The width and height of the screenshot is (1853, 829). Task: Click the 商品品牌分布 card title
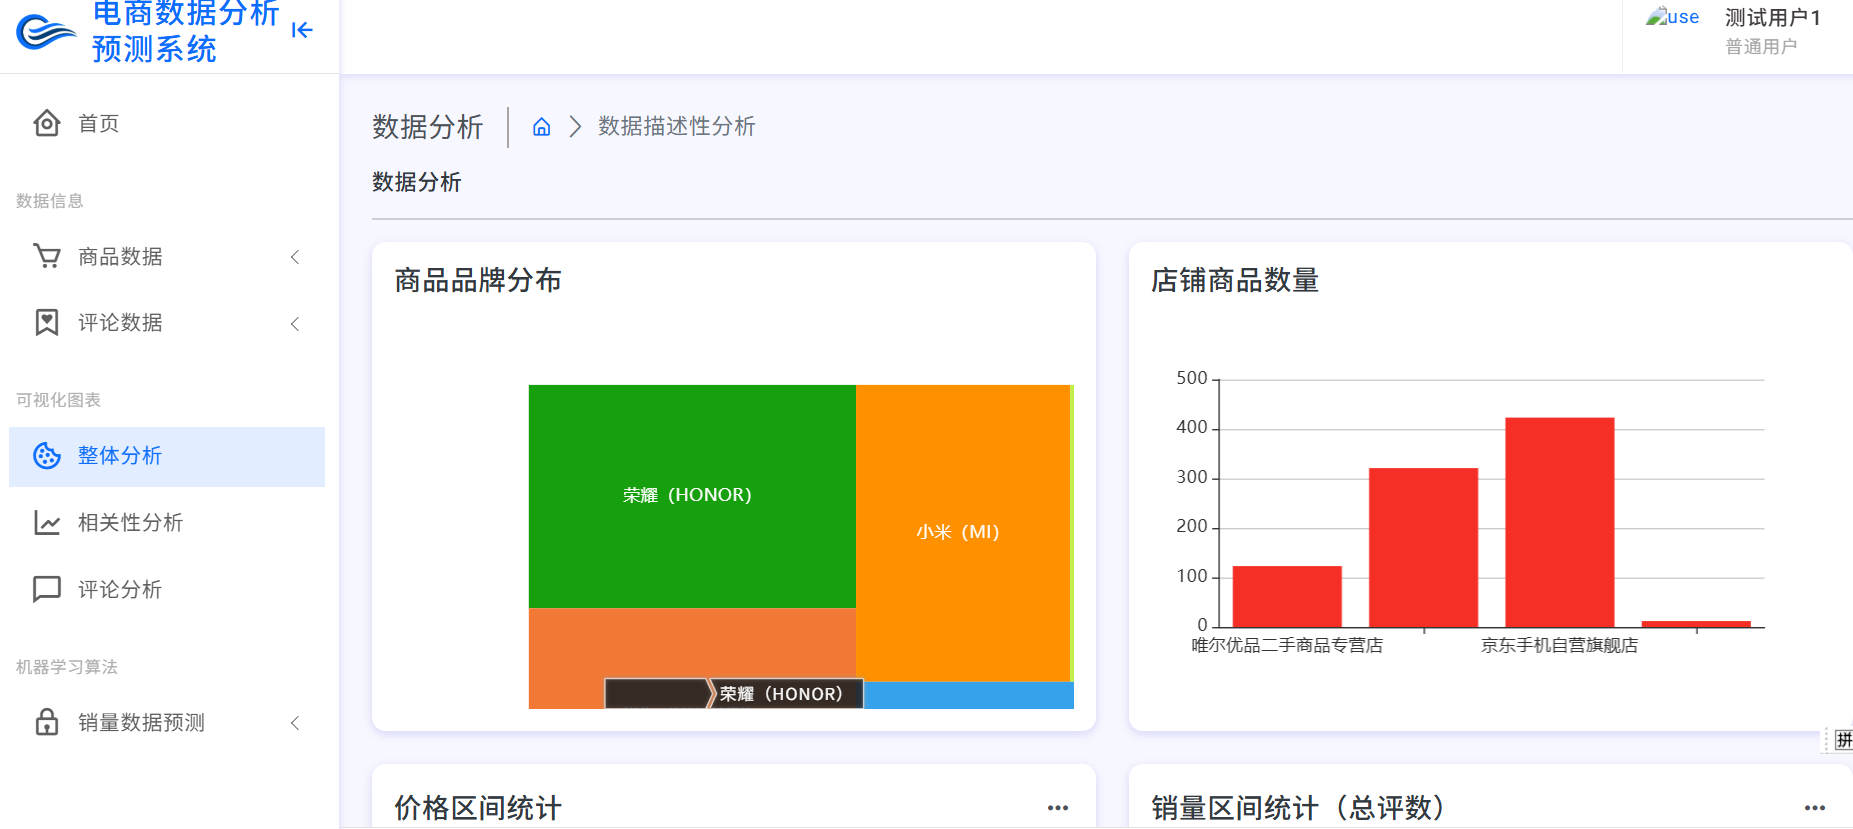click(x=478, y=280)
